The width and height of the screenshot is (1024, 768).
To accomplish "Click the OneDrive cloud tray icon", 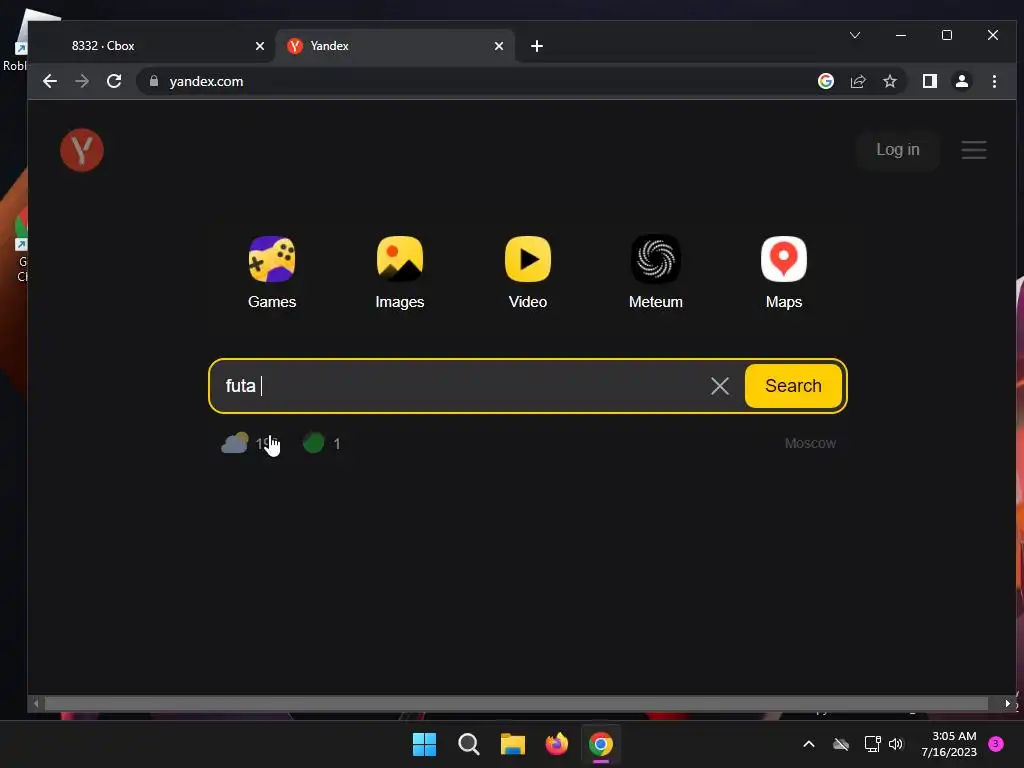I will 841,744.
